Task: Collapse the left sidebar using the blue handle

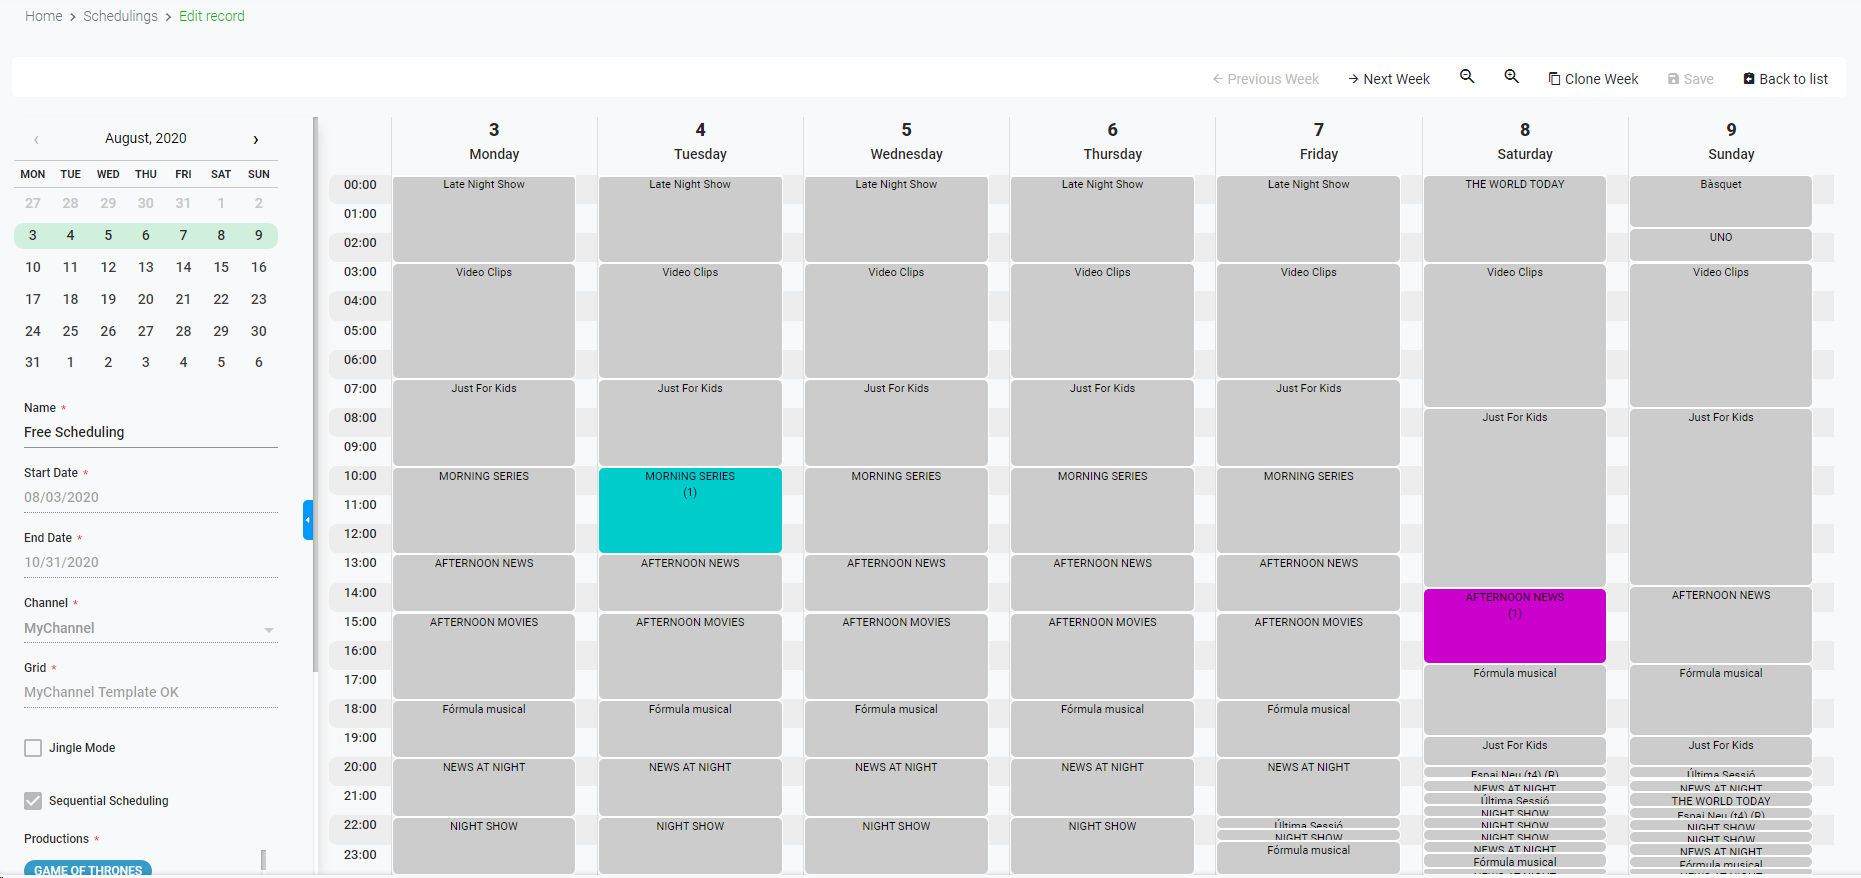Action: 308,520
